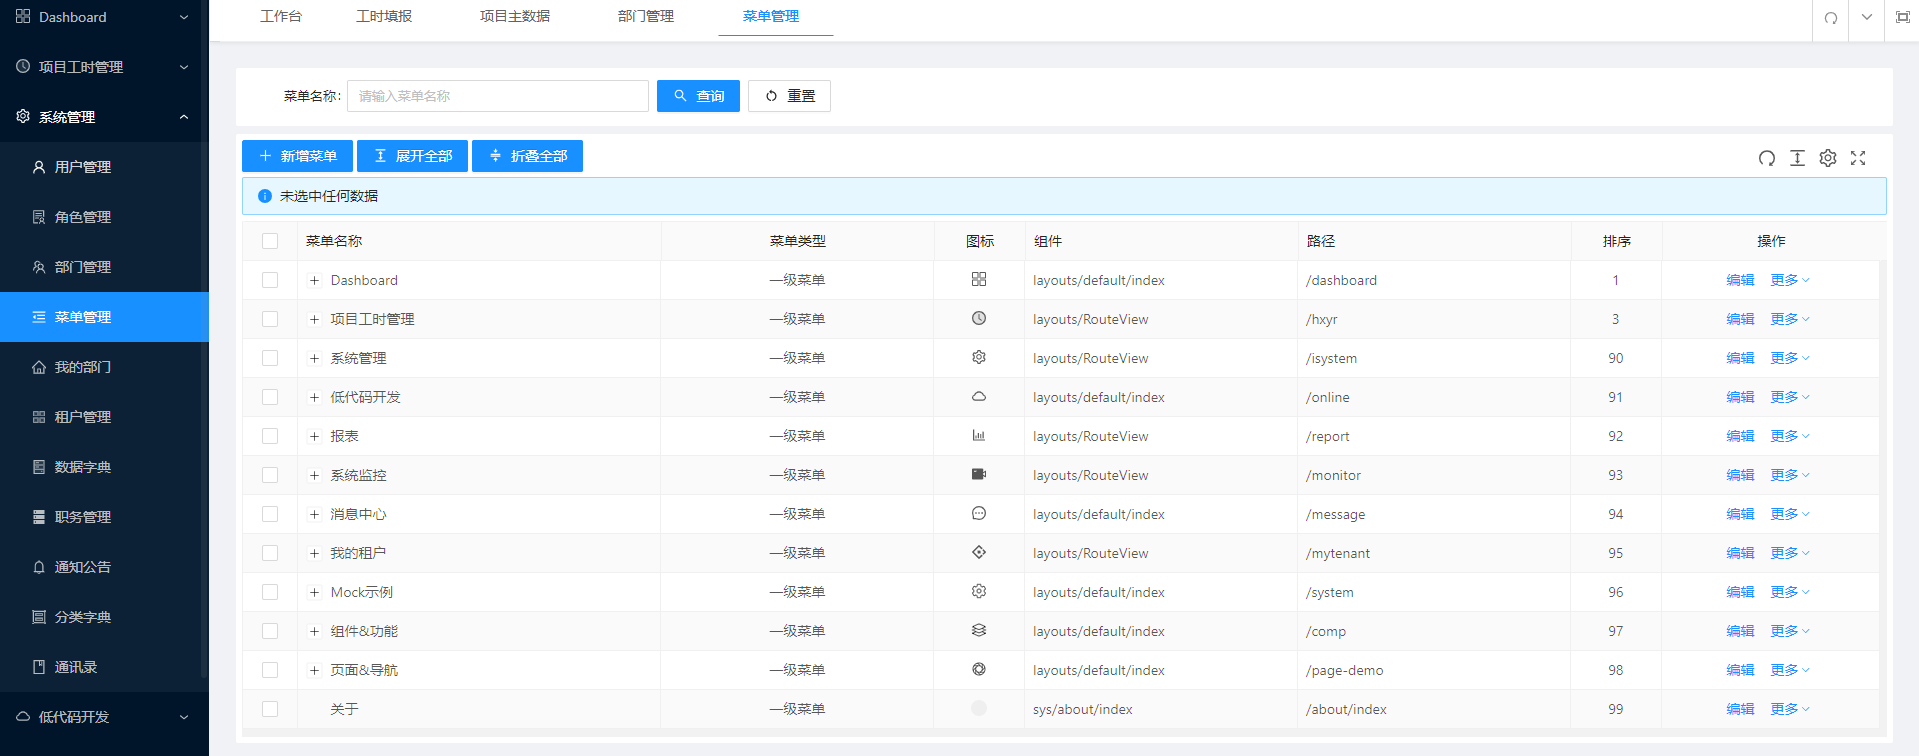The width and height of the screenshot is (1919, 756).
Task: Open 租户管理 in the sidebar
Action: click(x=104, y=417)
